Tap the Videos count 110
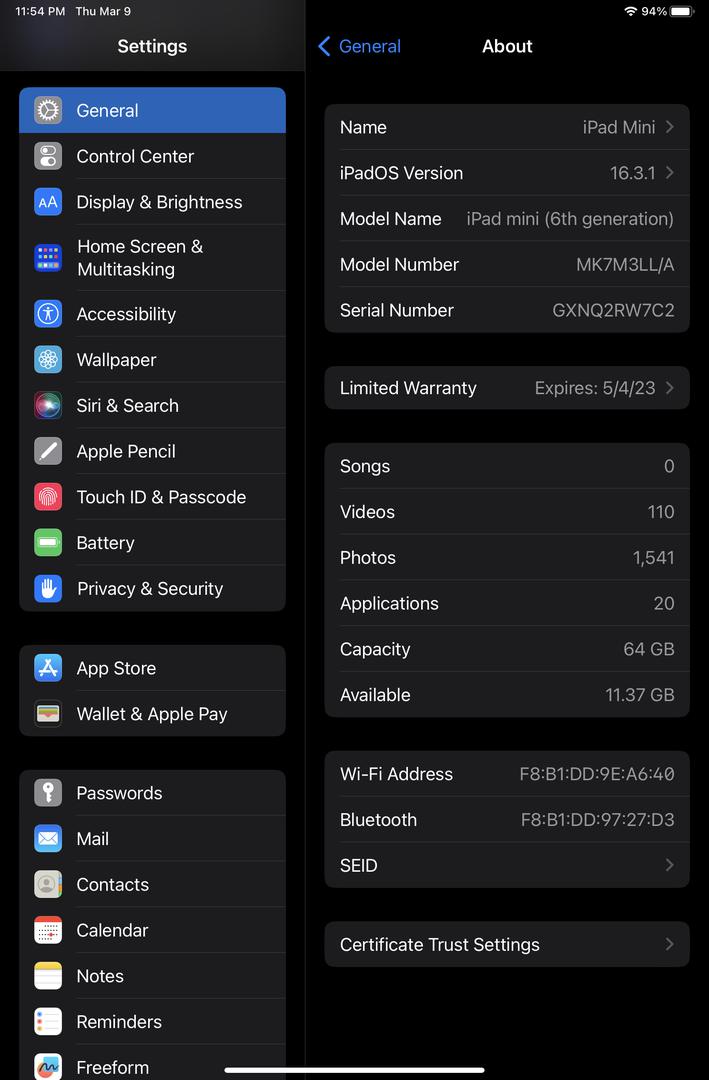Screen dimensions: 709x1080 point(661,512)
